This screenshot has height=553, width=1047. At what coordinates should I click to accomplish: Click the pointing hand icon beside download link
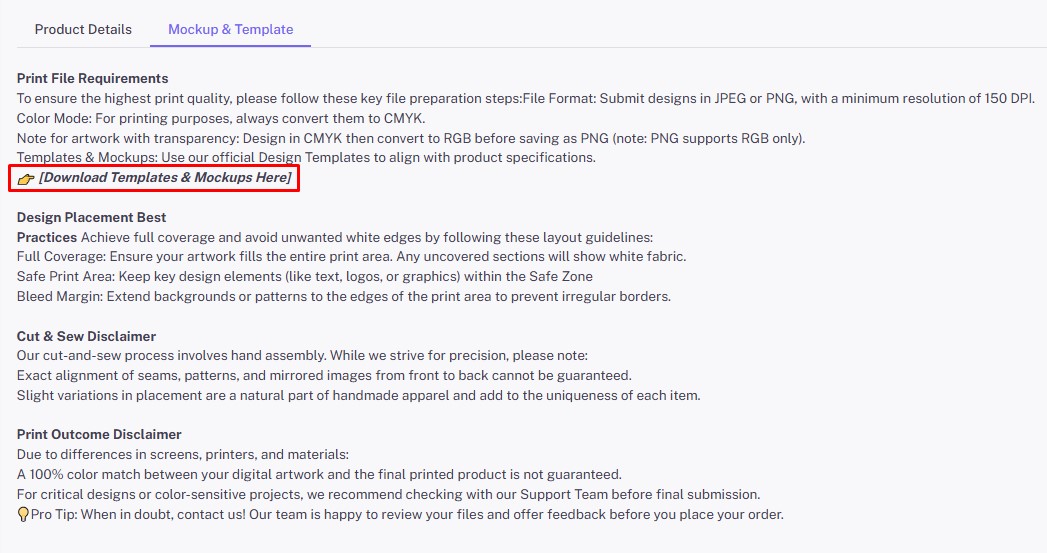coord(25,179)
